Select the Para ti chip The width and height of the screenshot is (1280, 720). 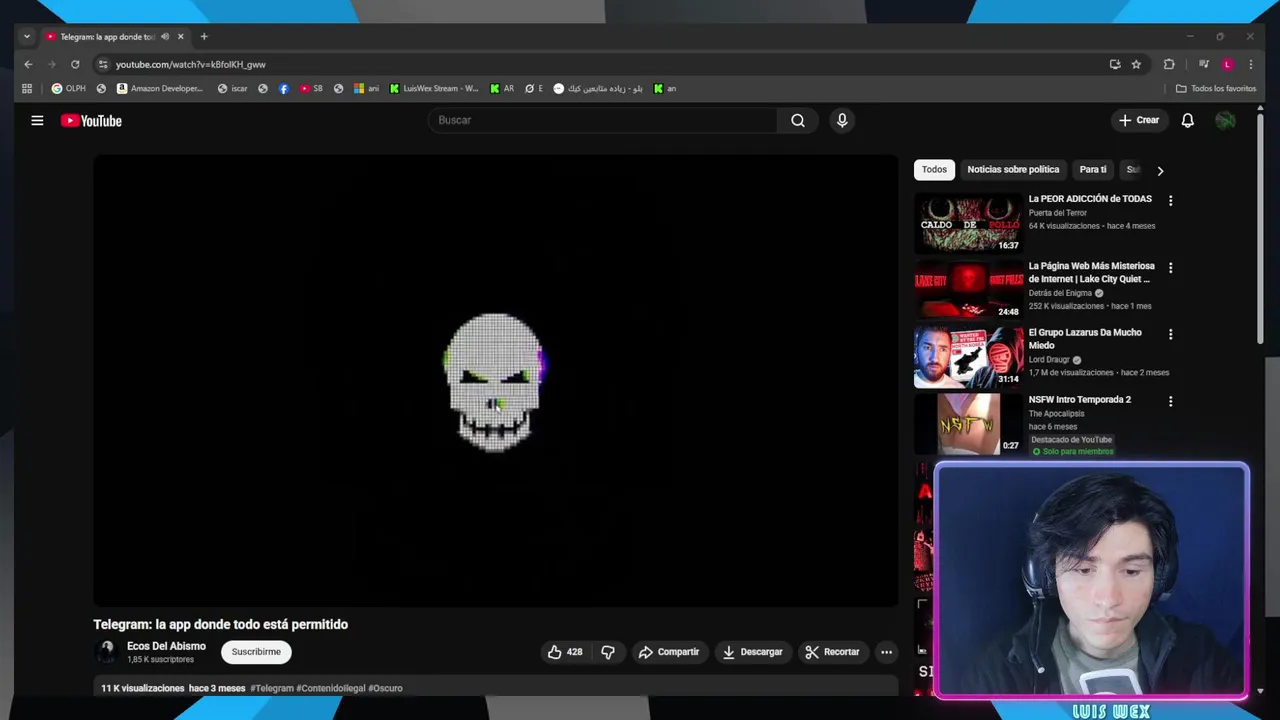pos(1093,170)
